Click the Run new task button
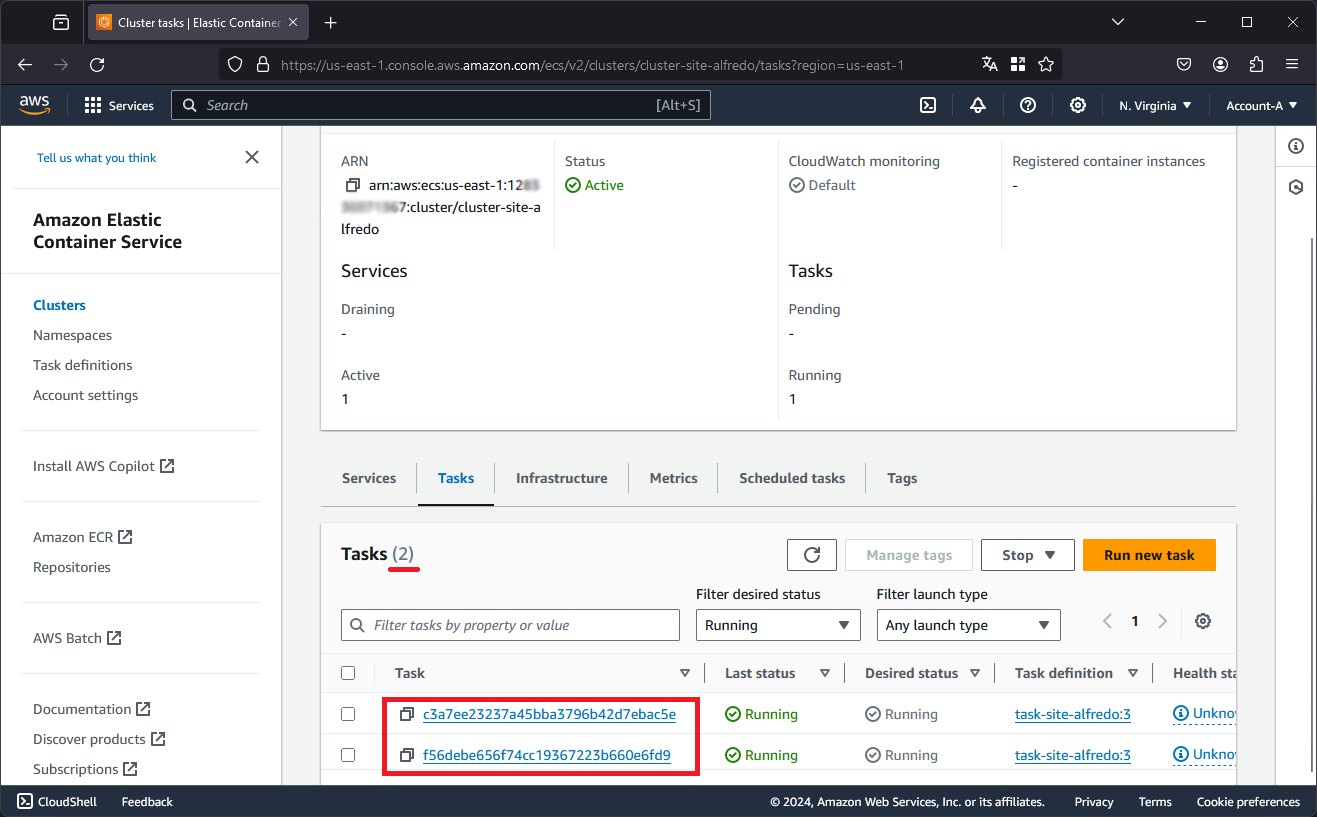The image size is (1317, 817). pyautogui.click(x=1149, y=555)
